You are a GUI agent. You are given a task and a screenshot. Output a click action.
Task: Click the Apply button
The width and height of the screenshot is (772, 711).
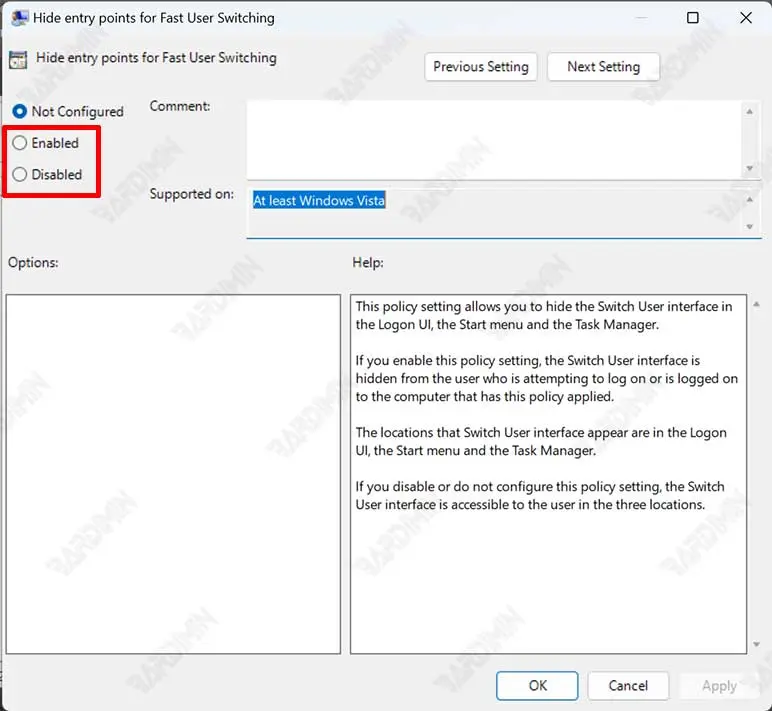coord(719,685)
